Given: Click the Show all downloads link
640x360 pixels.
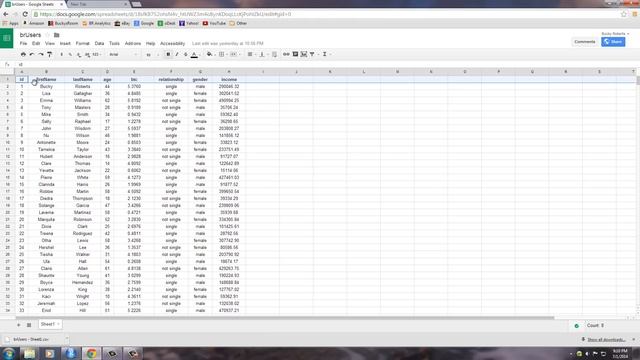Looking at the screenshot, I should coord(606,340).
